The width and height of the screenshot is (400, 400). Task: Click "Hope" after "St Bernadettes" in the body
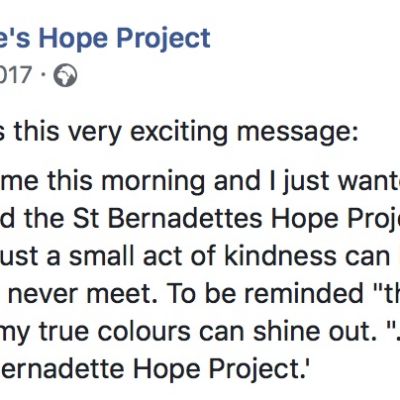coord(300,221)
